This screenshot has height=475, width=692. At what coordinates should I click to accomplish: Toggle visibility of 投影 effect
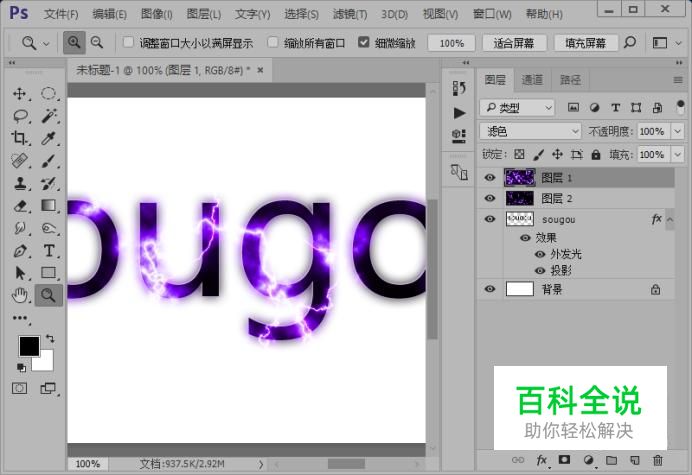540,271
